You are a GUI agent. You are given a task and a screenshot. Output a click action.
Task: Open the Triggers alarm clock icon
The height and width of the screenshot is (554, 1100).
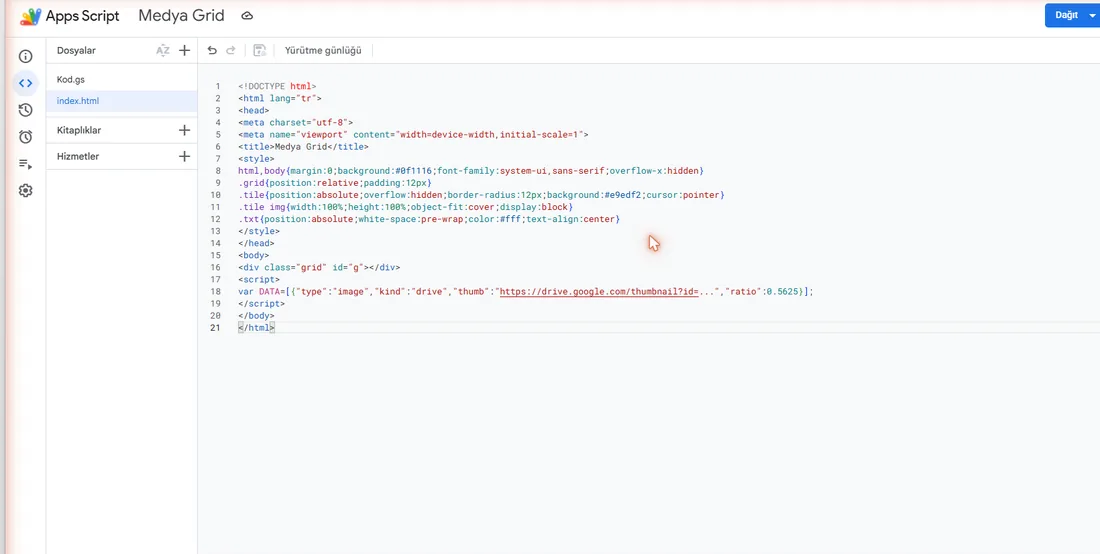click(25, 137)
